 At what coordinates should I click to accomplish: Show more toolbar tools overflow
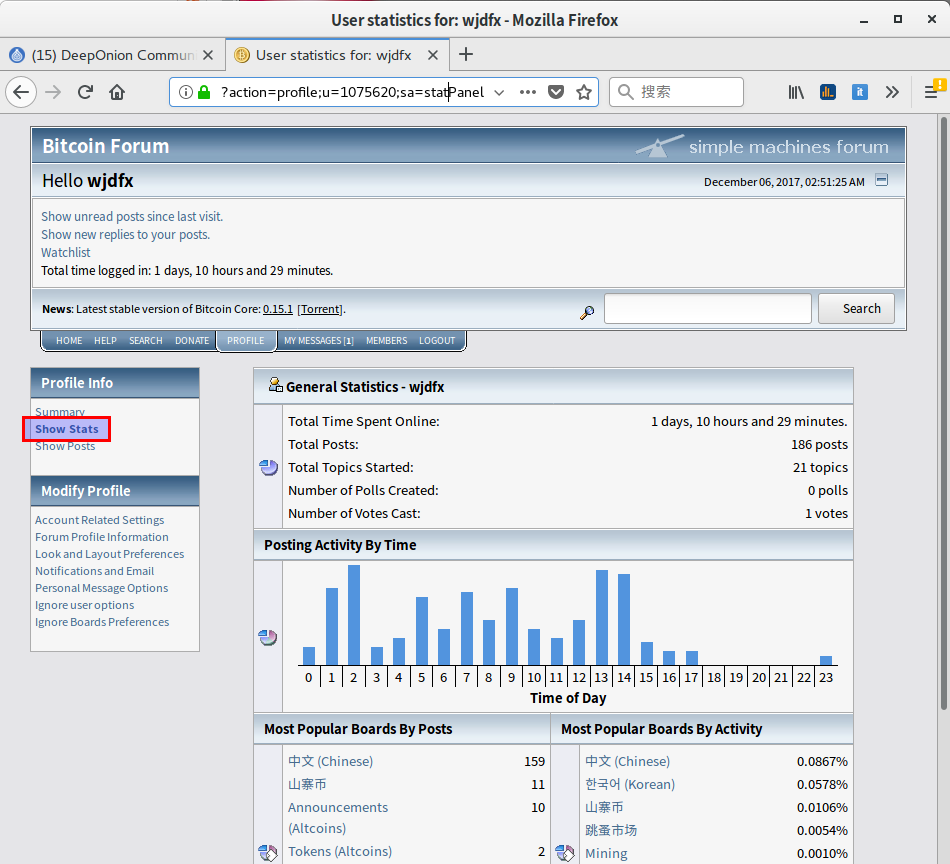tap(892, 92)
